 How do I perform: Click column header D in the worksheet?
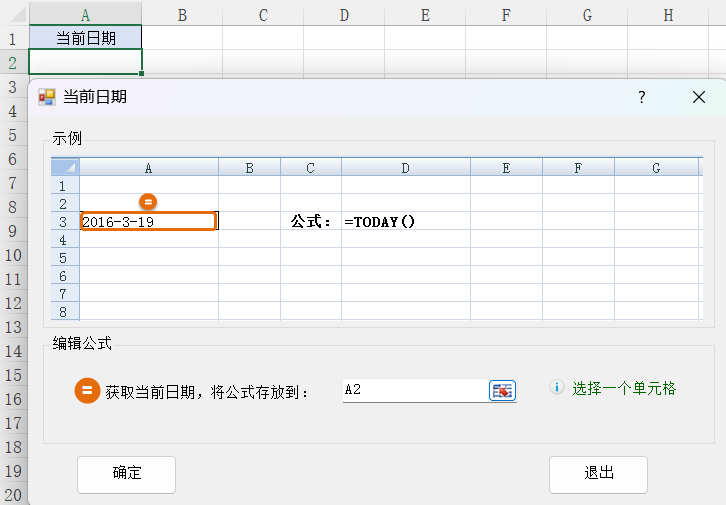(344, 14)
